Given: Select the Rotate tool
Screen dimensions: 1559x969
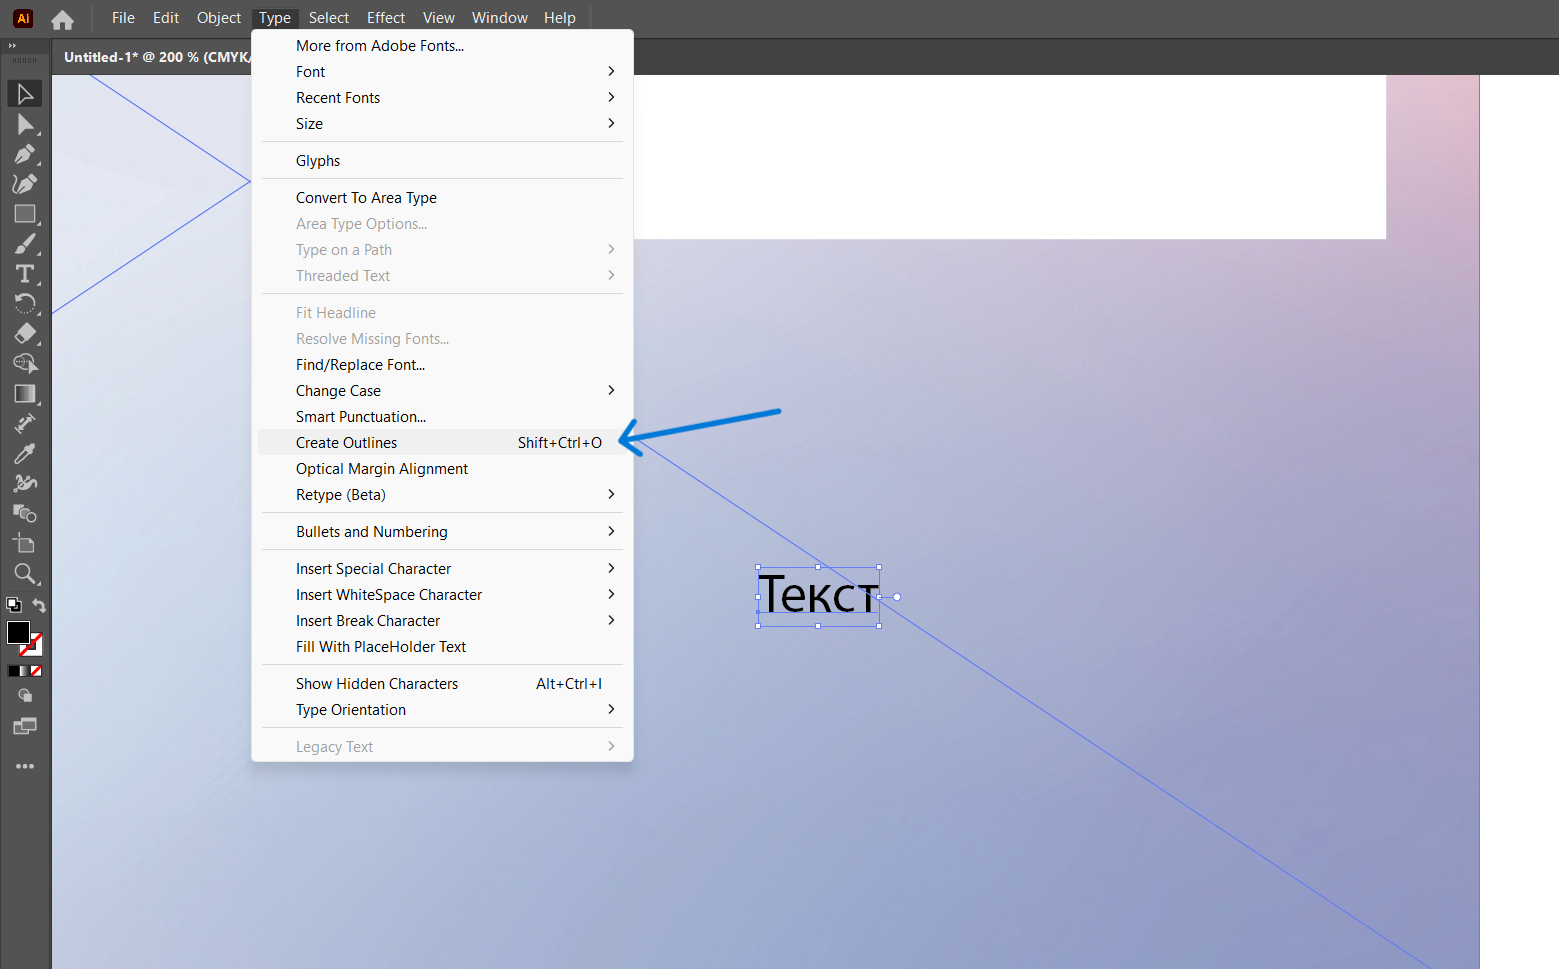Looking at the screenshot, I should click(25, 304).
